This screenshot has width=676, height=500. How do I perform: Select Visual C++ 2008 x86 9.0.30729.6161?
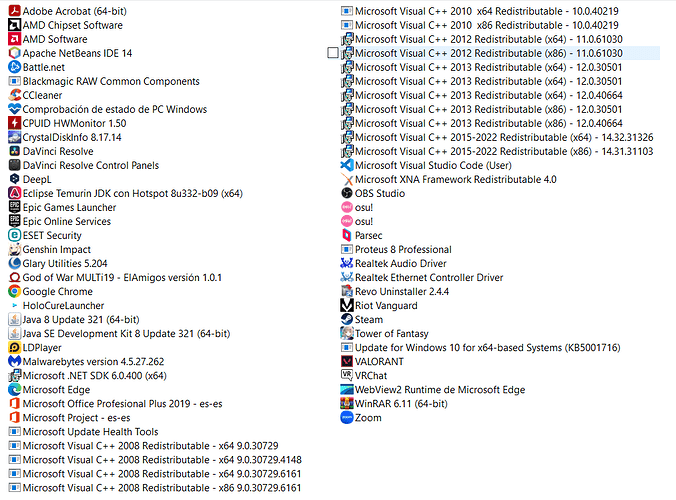[155, 488]
